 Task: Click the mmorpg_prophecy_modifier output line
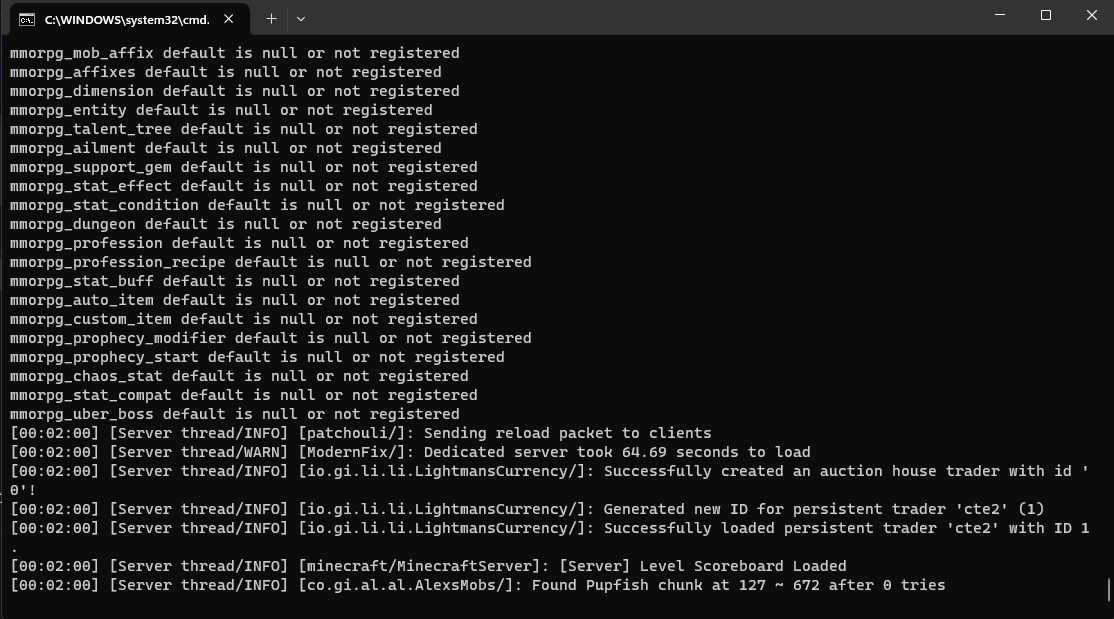click(271, 338)
